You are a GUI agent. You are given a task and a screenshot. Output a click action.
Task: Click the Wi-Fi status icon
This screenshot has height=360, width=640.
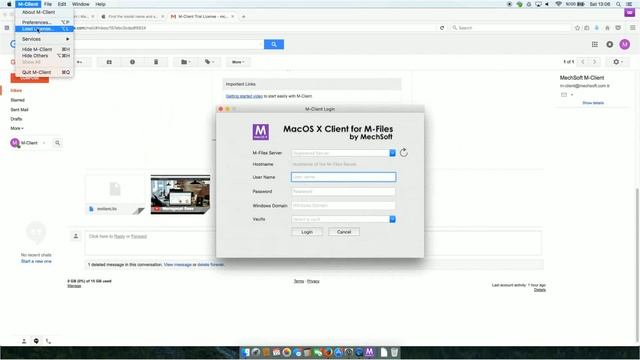pyautogui.click(x=558, y=4)
